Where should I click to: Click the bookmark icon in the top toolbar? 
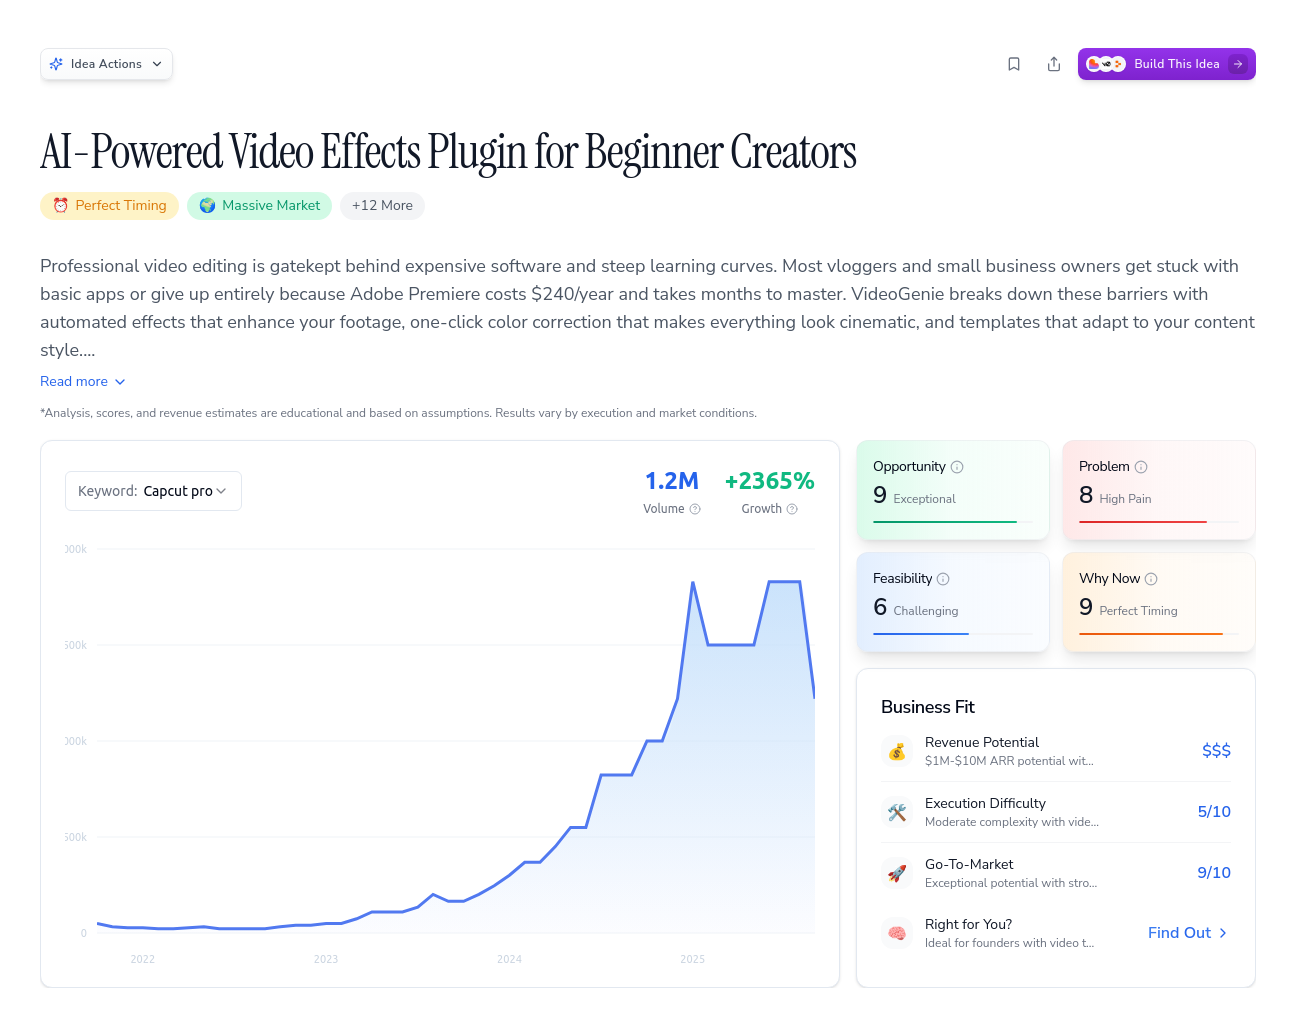click(1014, 63)
